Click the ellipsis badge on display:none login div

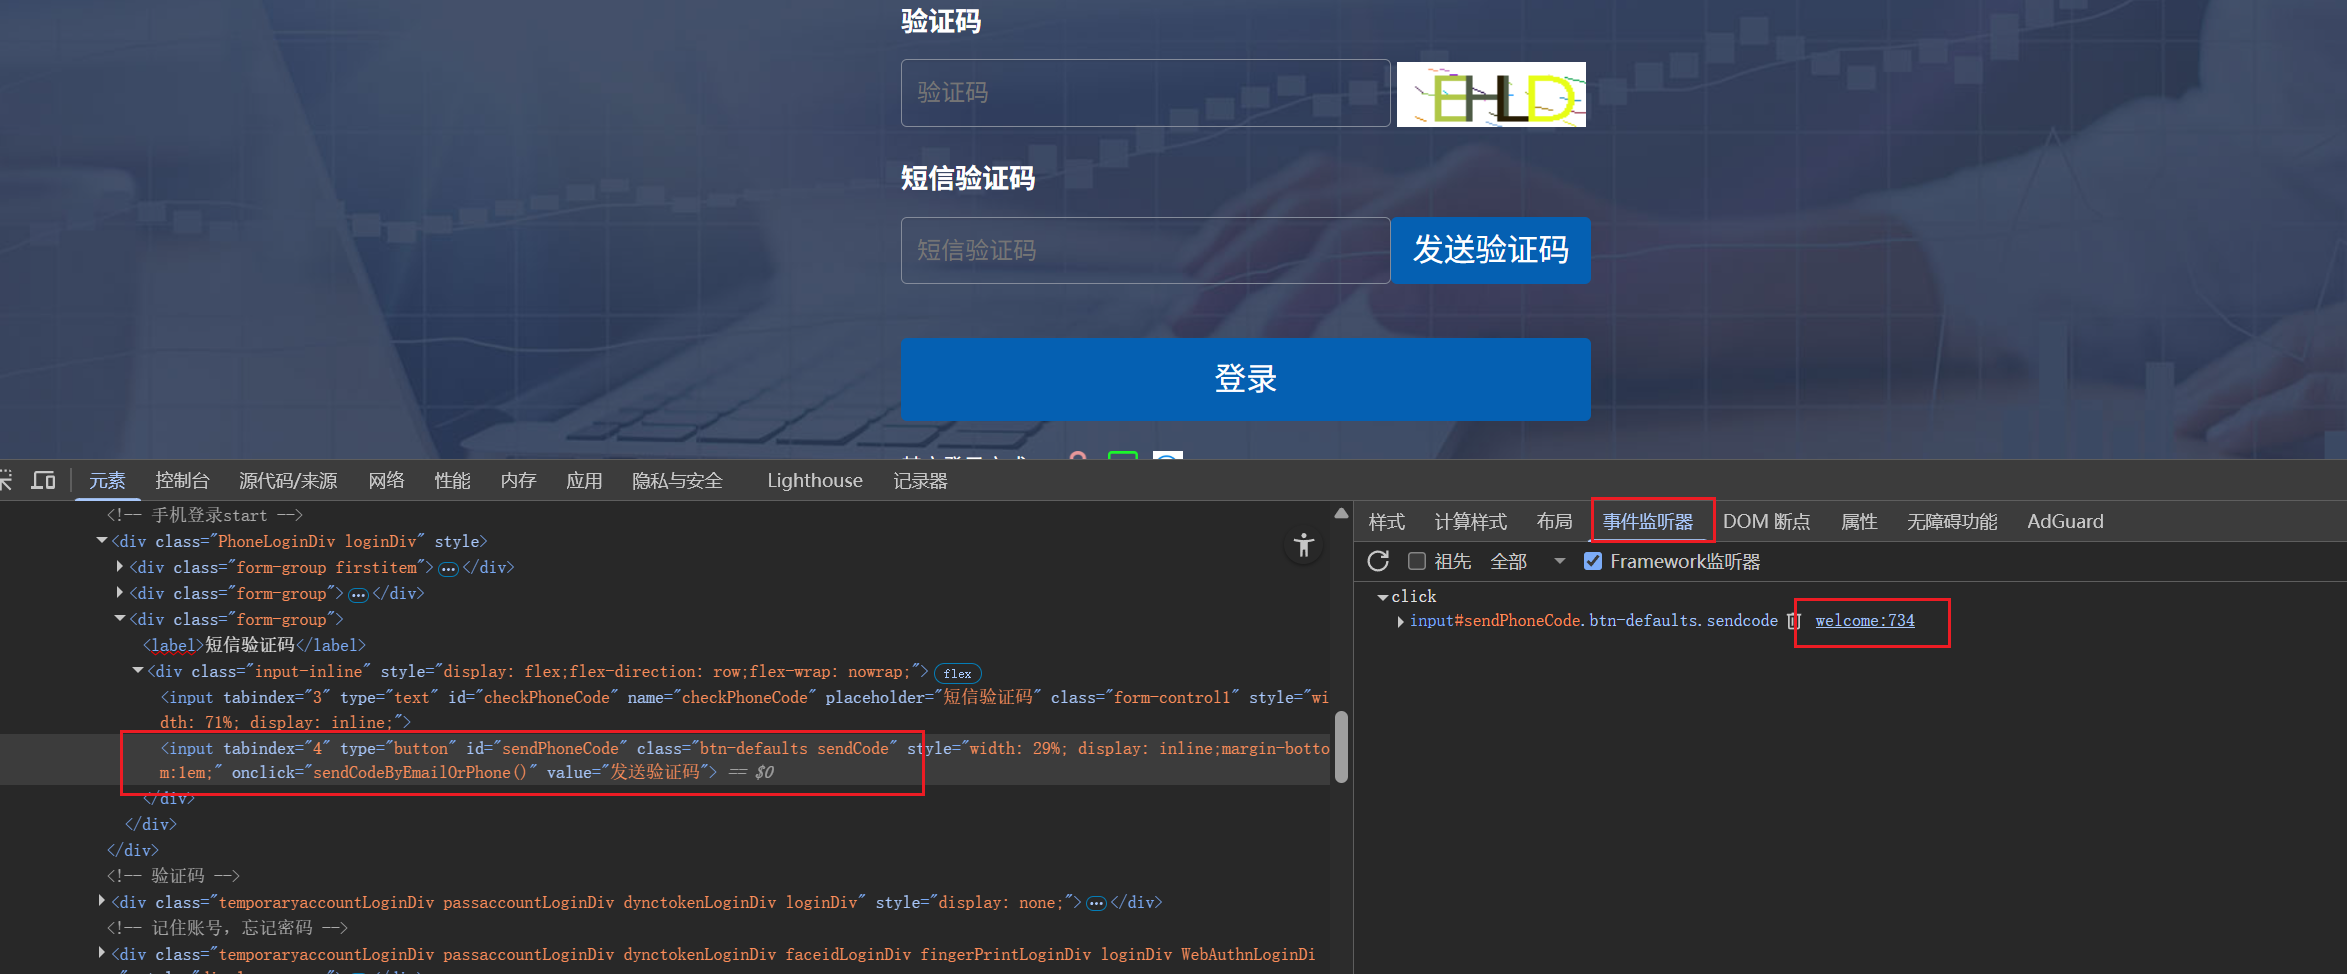point(1096,903)
